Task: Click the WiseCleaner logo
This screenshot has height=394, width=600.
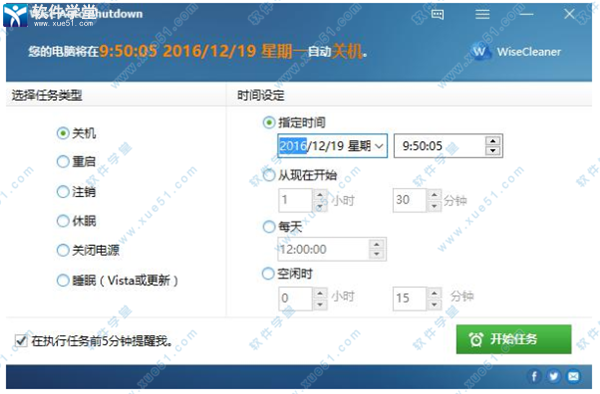Action: pyautogui.click(x=516, y=51)
